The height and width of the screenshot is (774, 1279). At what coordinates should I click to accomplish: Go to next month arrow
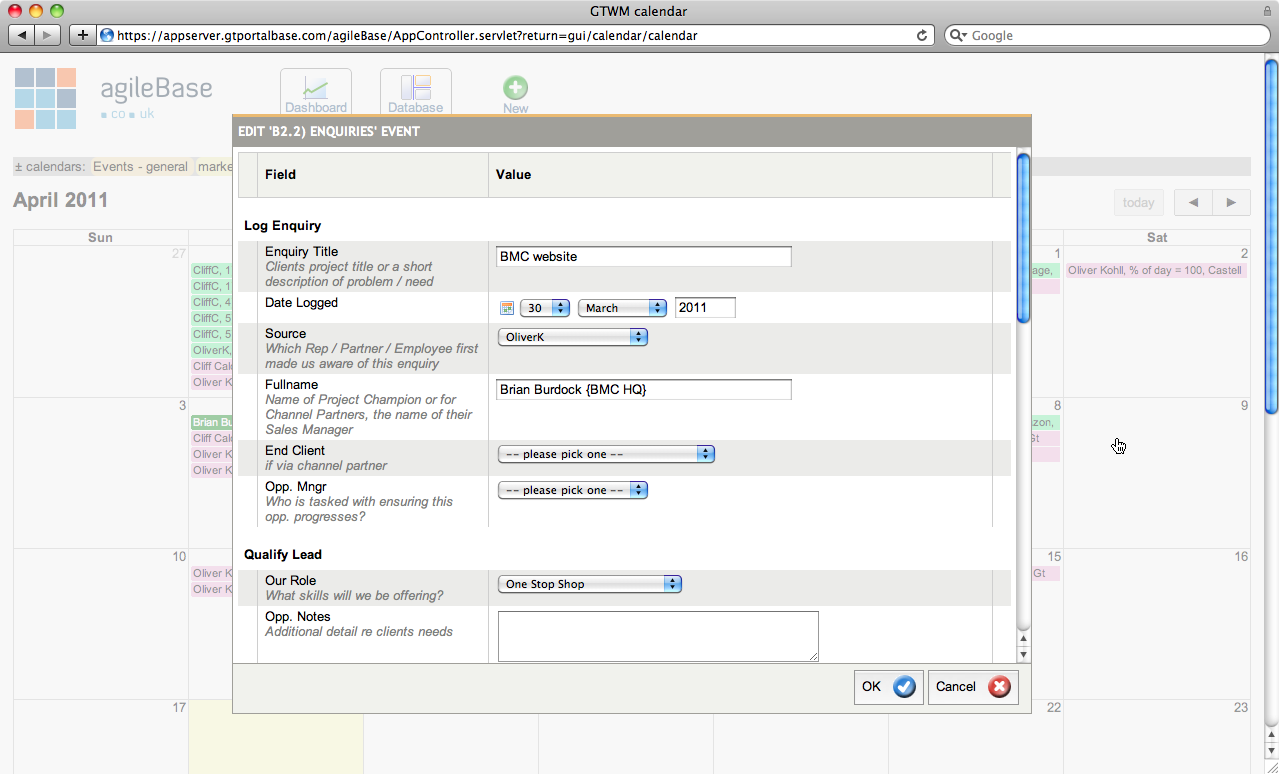(x=1231, y=202)
